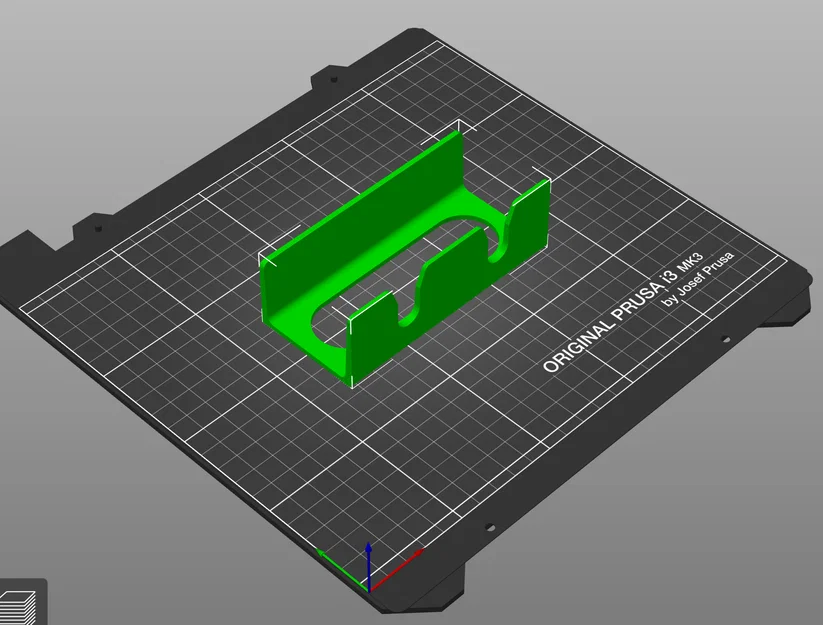Click the 'by Josef Prusa' bed text
This screenshot has width=823, height=625.
pyautogui.click(x=698, y=279)
